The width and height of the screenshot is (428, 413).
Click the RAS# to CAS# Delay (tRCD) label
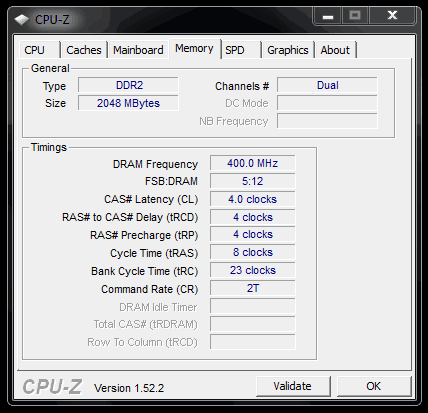(x=130, y=218)
